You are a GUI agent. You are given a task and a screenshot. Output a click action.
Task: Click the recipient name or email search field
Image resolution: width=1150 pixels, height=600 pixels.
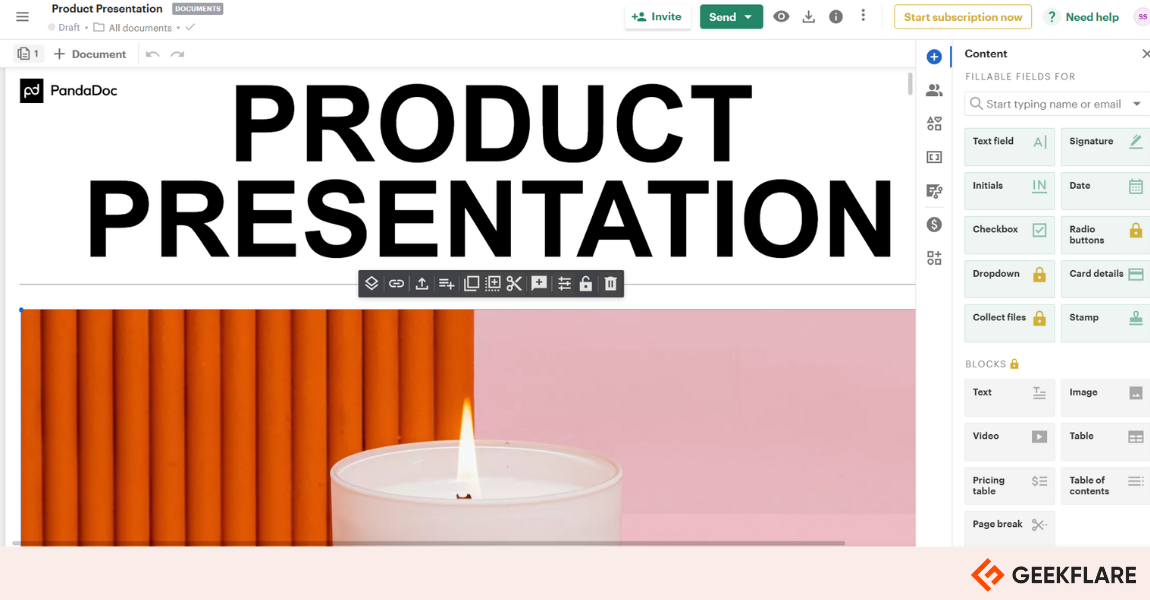click(x=1052, y=104)
